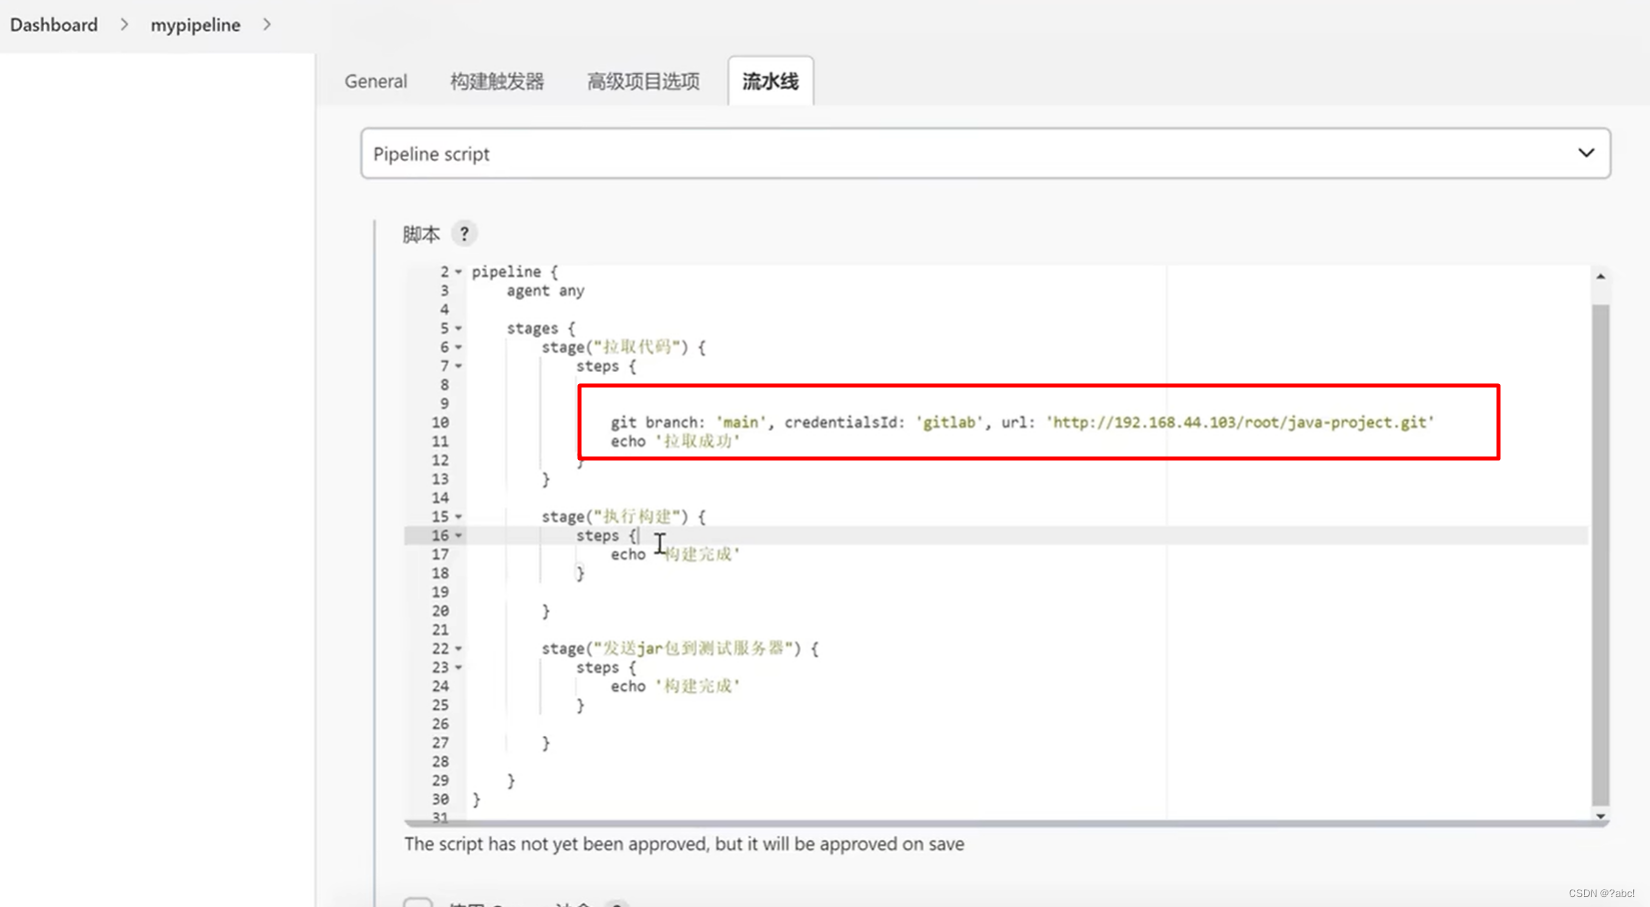
Task: Go to Dashboard breadcrumb link
Action: (x=54, y=24)
